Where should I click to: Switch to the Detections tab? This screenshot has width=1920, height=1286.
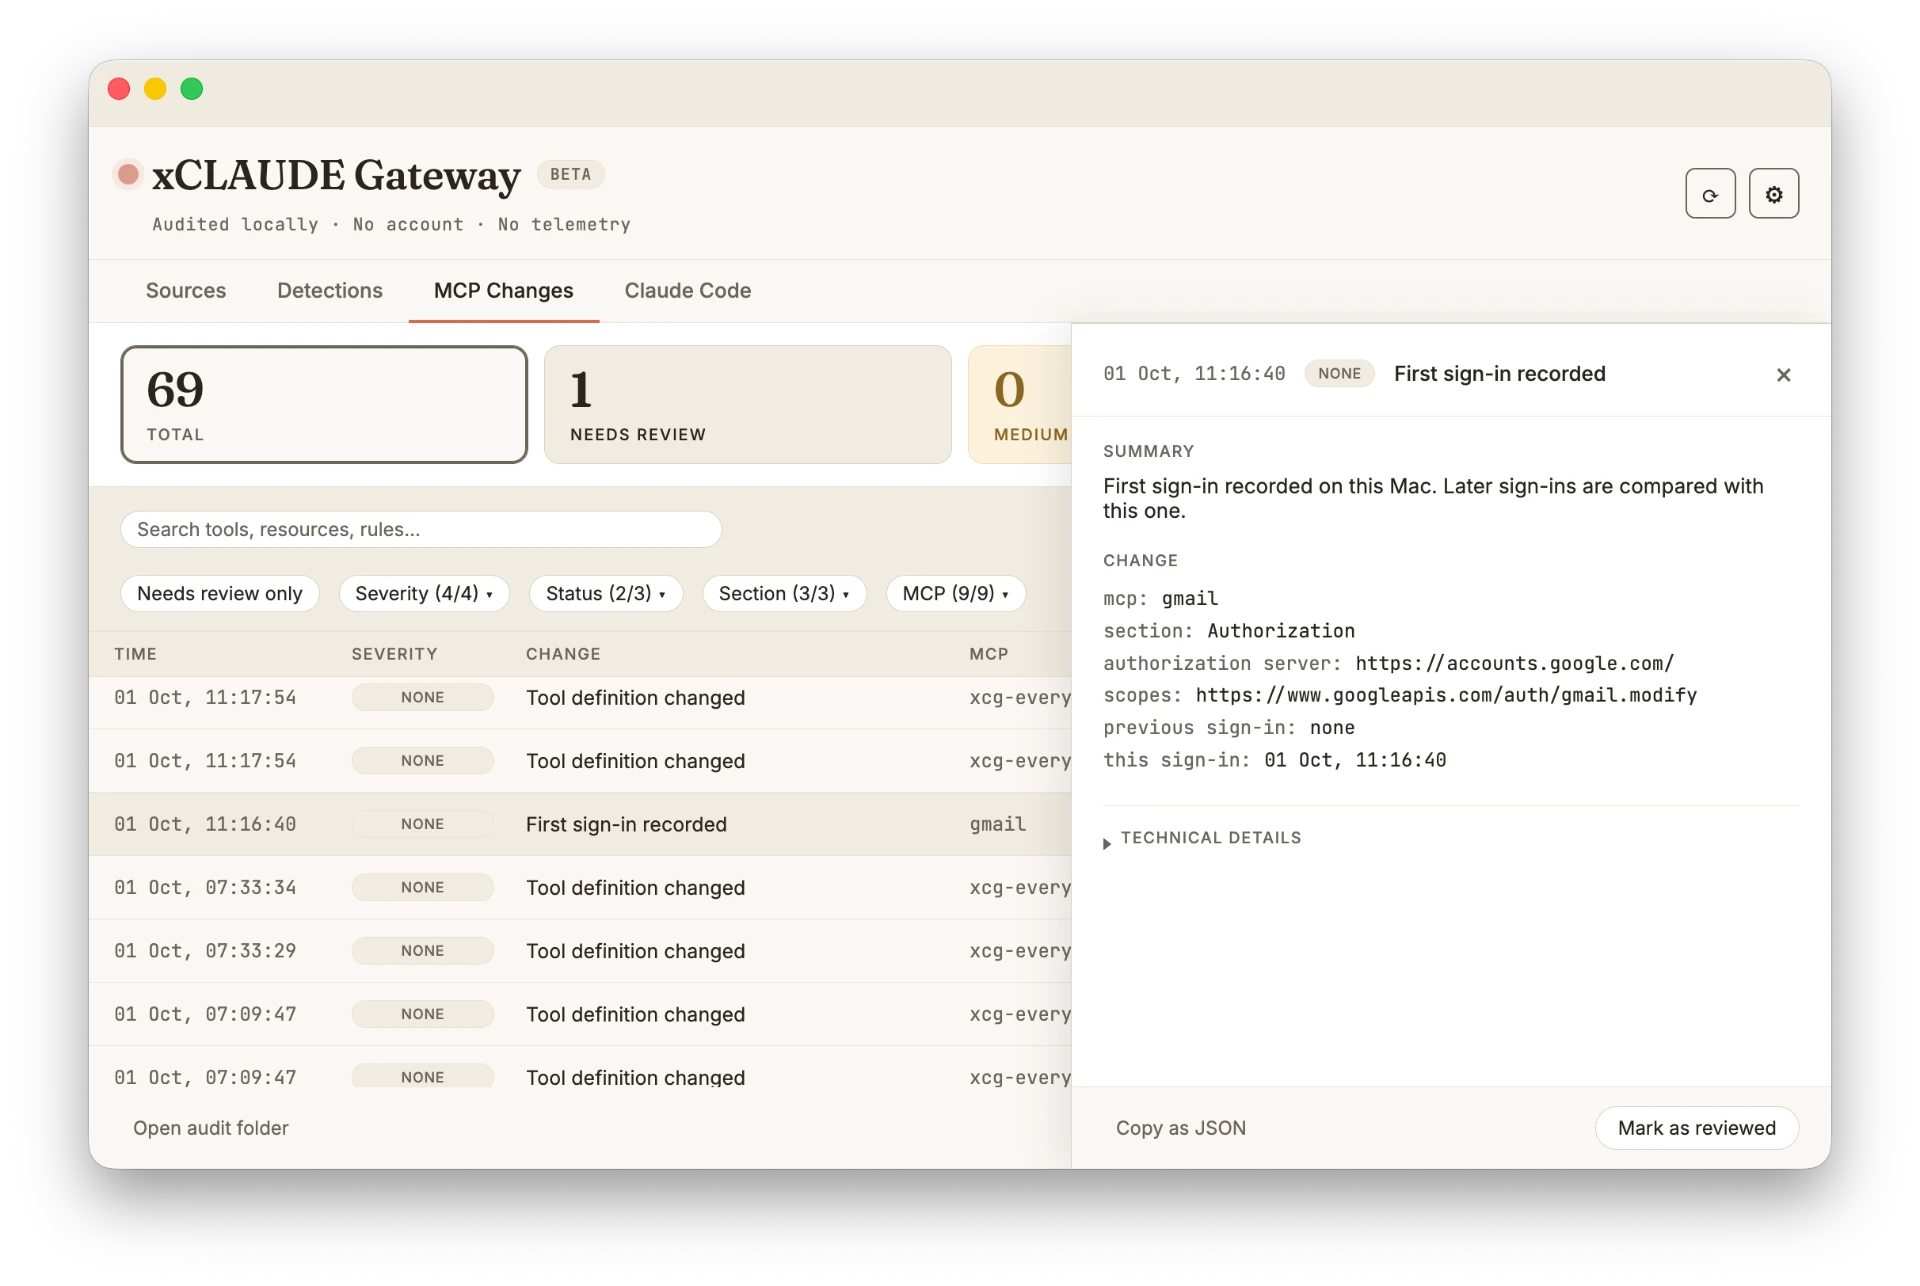(330, 291)
